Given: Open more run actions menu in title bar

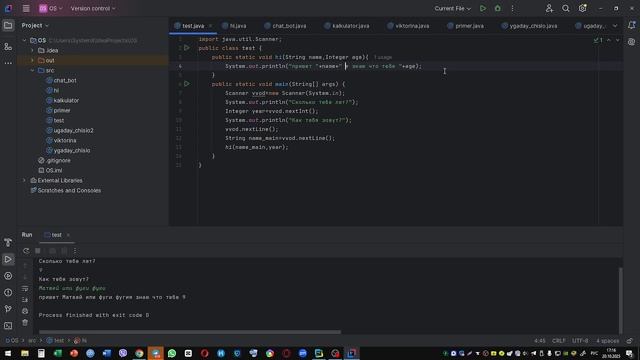Looking at the screenshot, I should pyautogui.click(x=513, y=8).
